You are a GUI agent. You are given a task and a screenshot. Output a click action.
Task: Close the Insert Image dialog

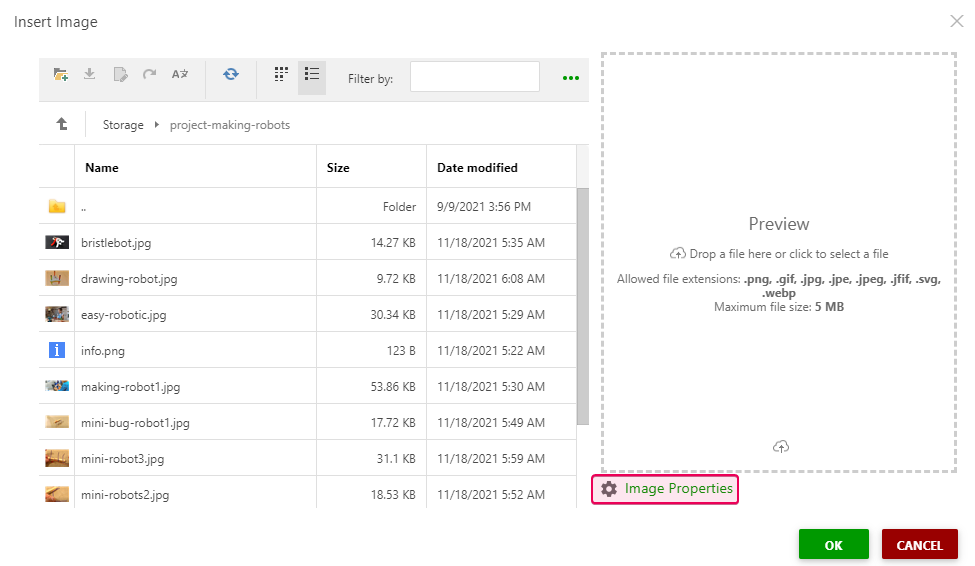click(x=957, y=21)
